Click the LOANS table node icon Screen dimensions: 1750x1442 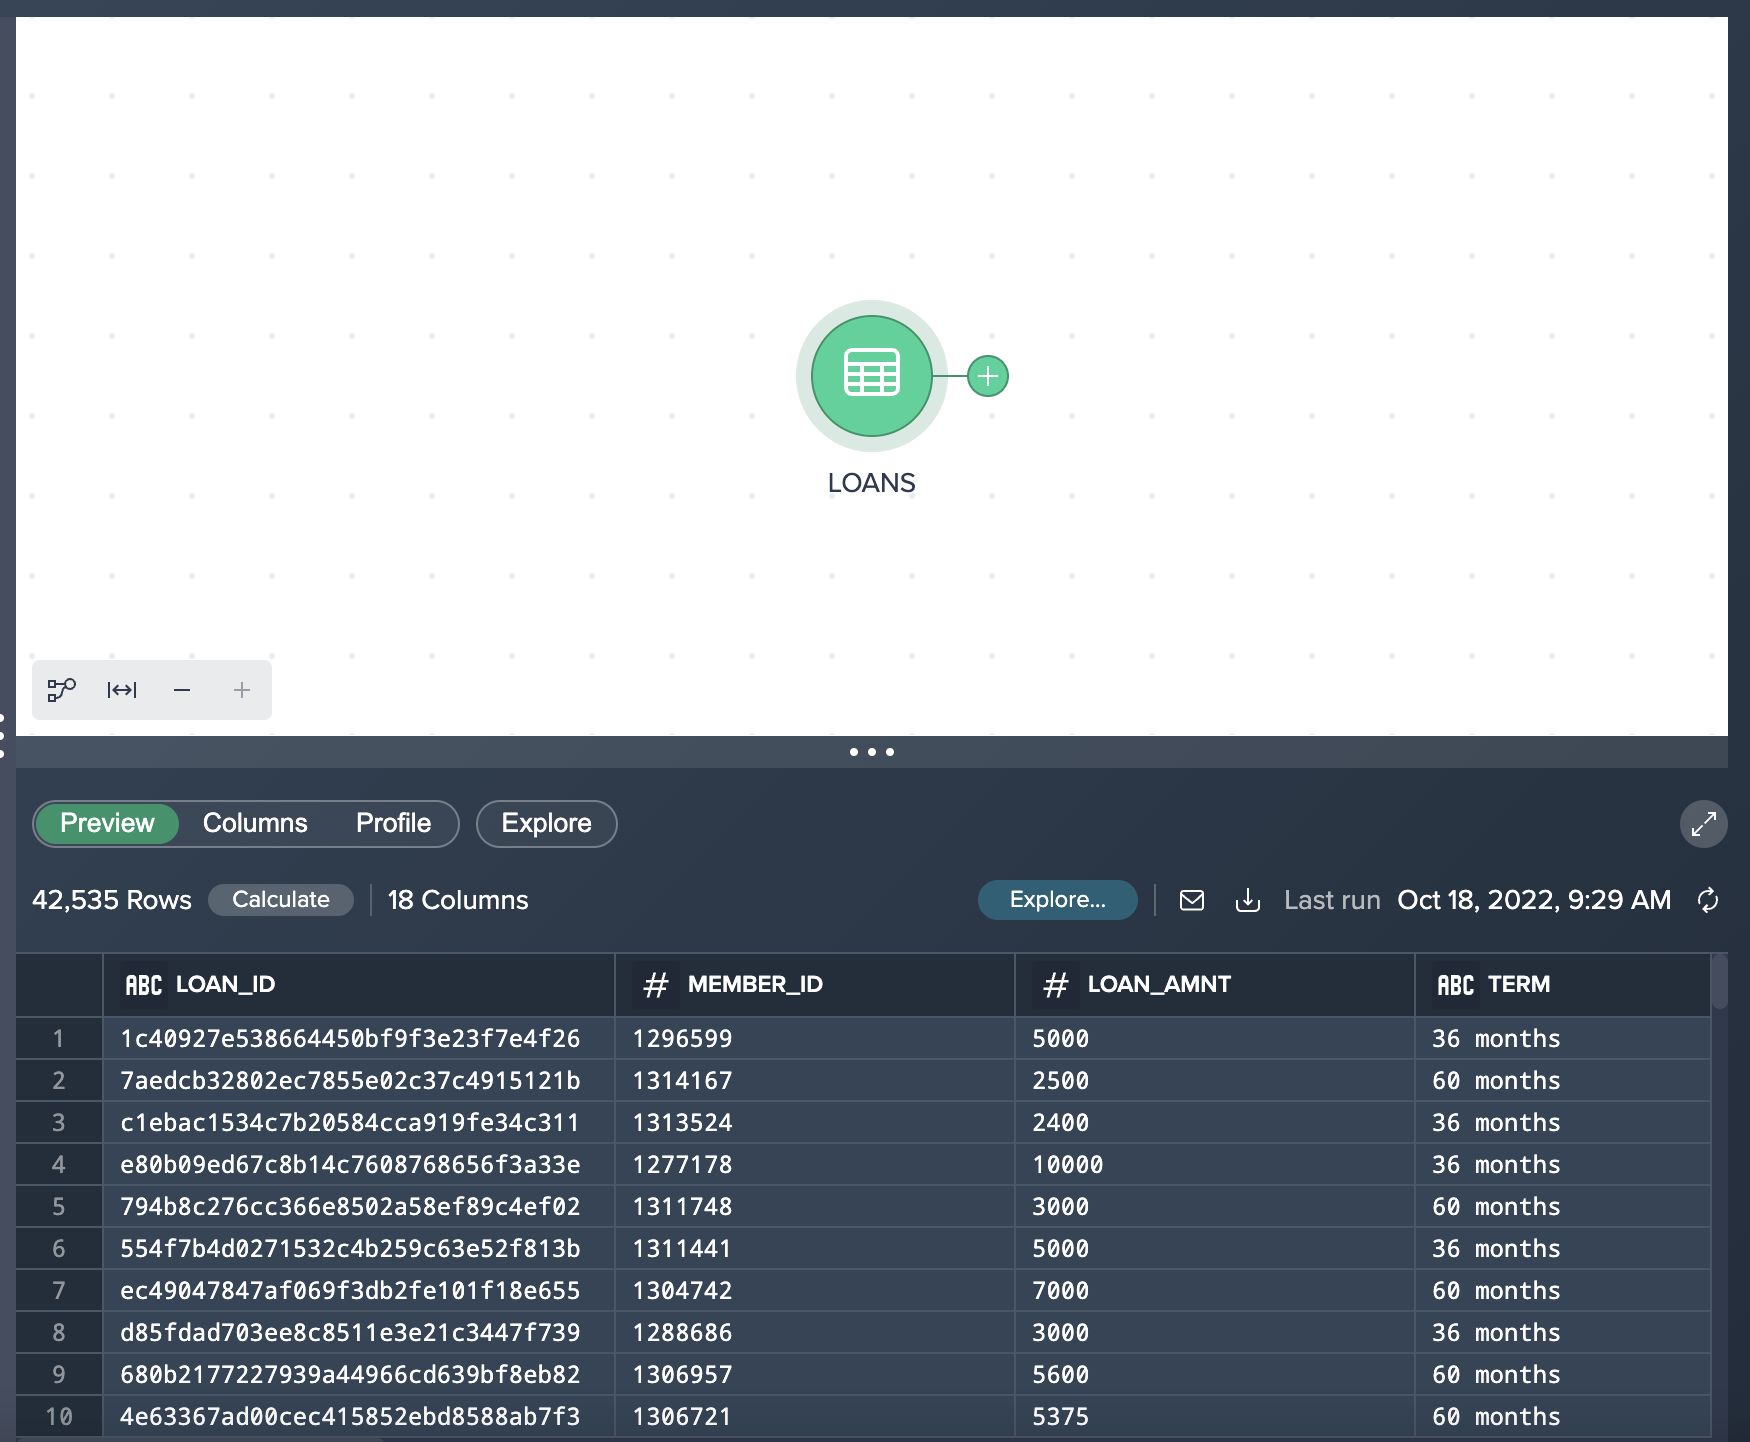pos(871,376)
